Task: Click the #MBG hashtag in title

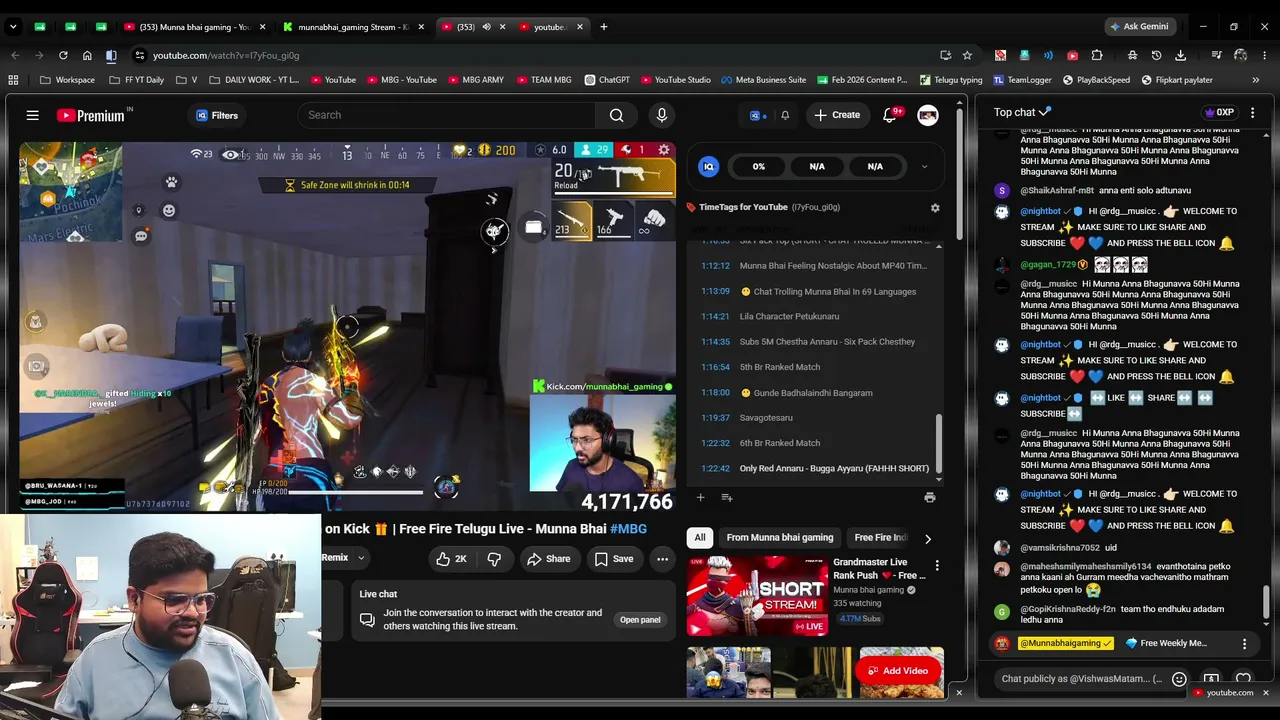Action: tap(628, 529)
